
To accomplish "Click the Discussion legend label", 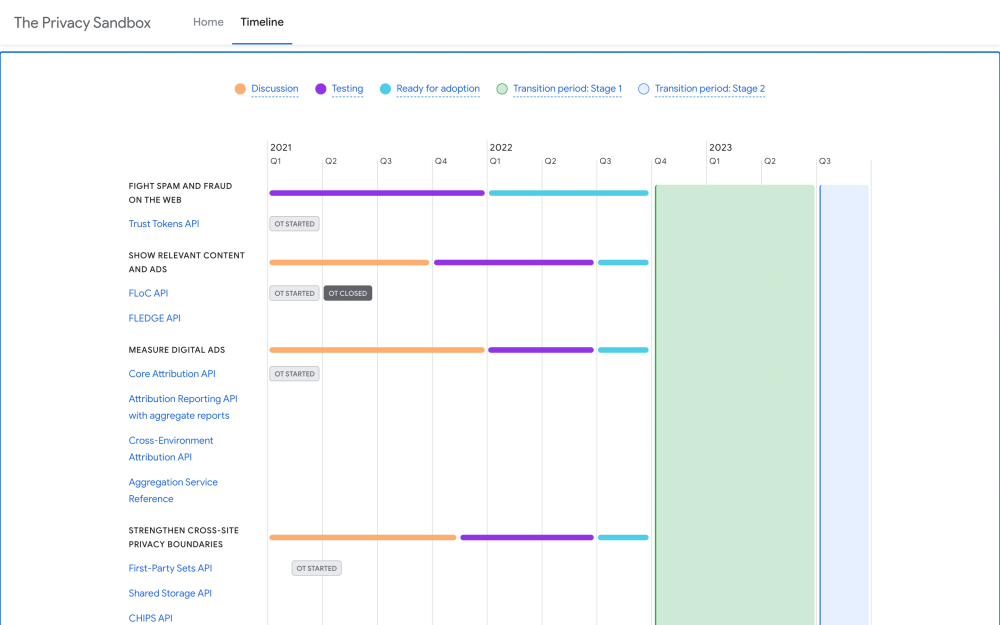I will click(275, 89).
